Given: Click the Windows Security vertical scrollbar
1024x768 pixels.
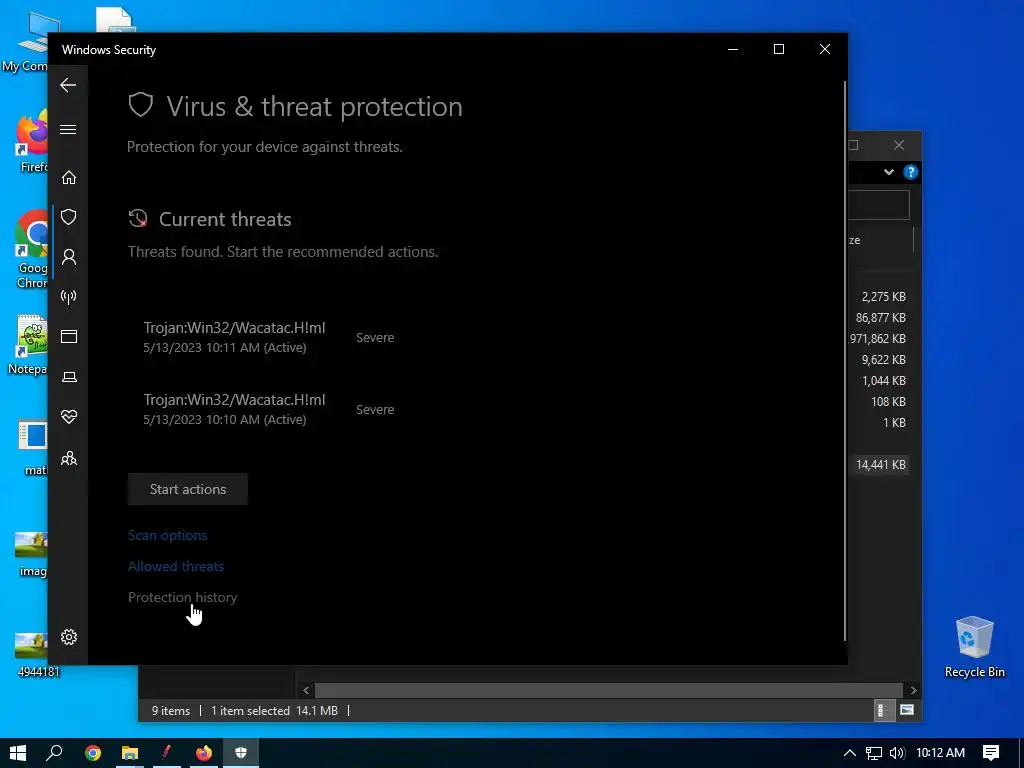Looking at the screenshot, I should tap(845, 361).
